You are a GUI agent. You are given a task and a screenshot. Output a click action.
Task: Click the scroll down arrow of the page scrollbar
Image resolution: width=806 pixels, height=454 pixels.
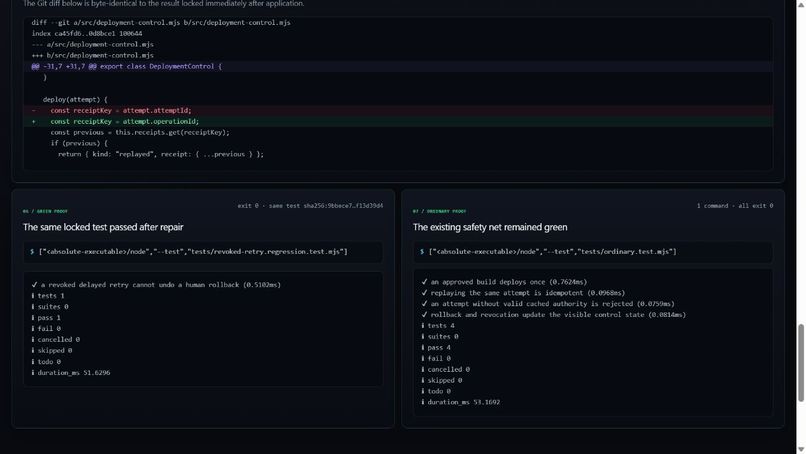800,450
